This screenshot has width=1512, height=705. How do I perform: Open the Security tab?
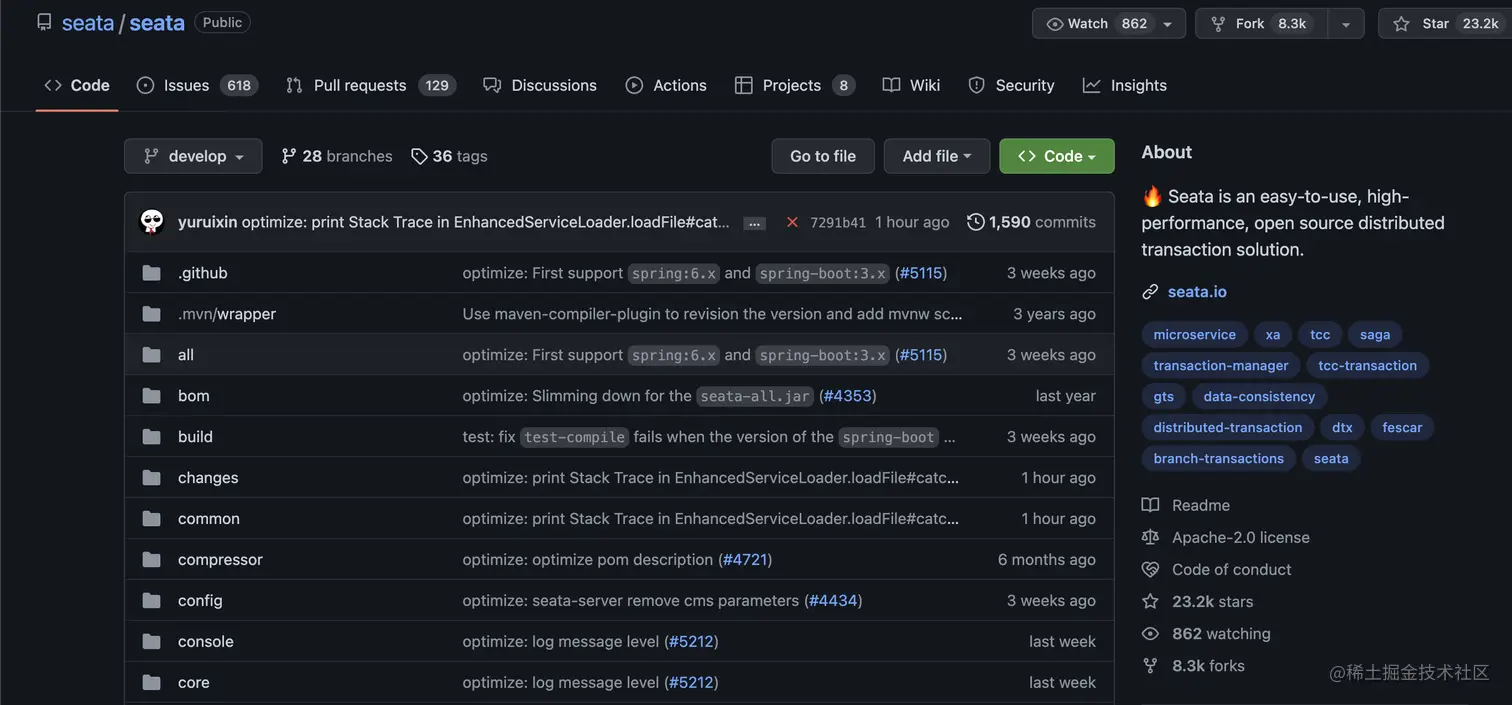pyautogui.click(x=1011, y=85)
